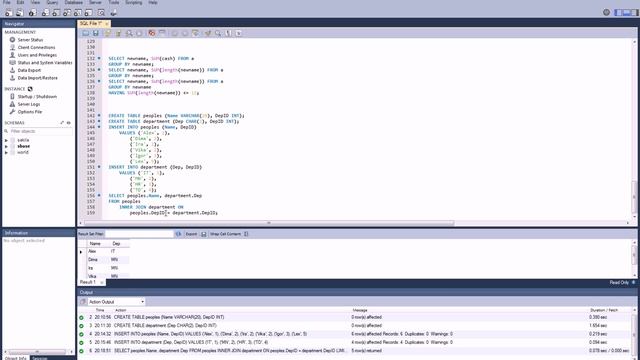
Task: Open the Scripting menu
Action: click(133, 2)
